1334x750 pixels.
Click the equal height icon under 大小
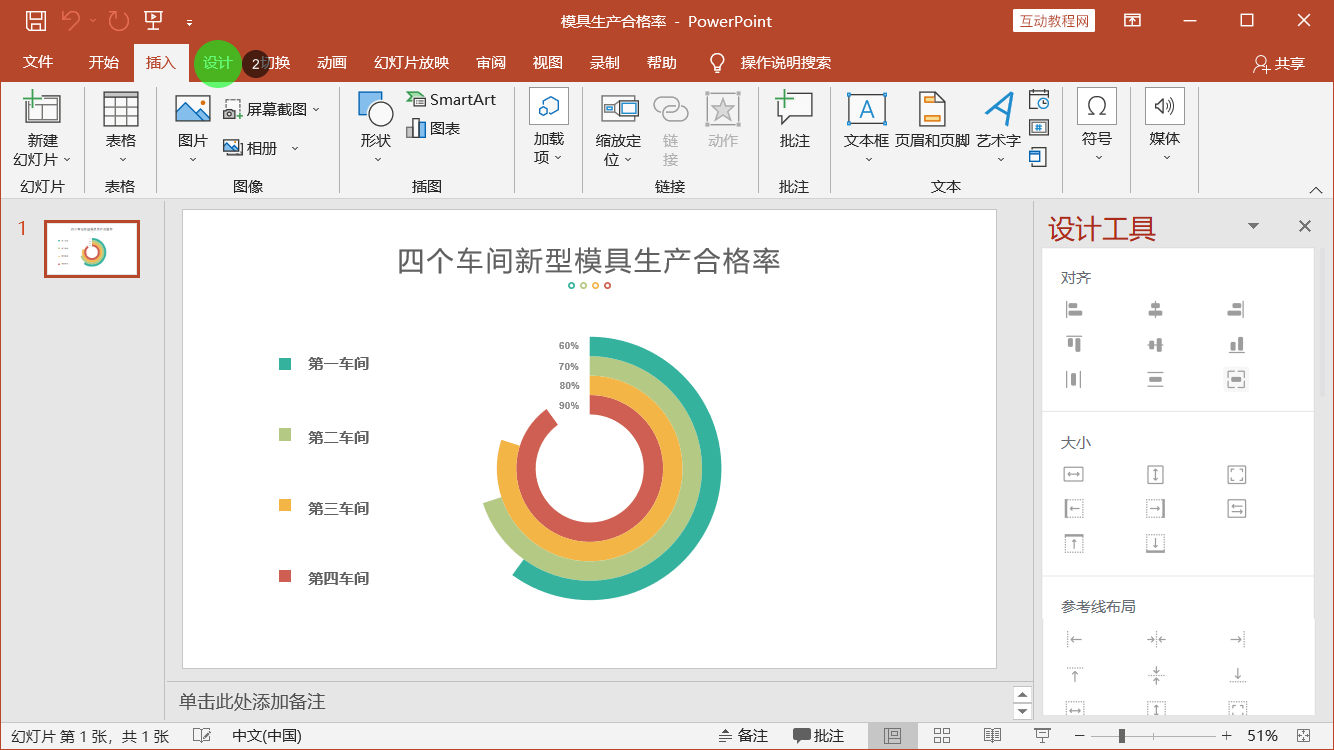click(x=1156, y=475)
